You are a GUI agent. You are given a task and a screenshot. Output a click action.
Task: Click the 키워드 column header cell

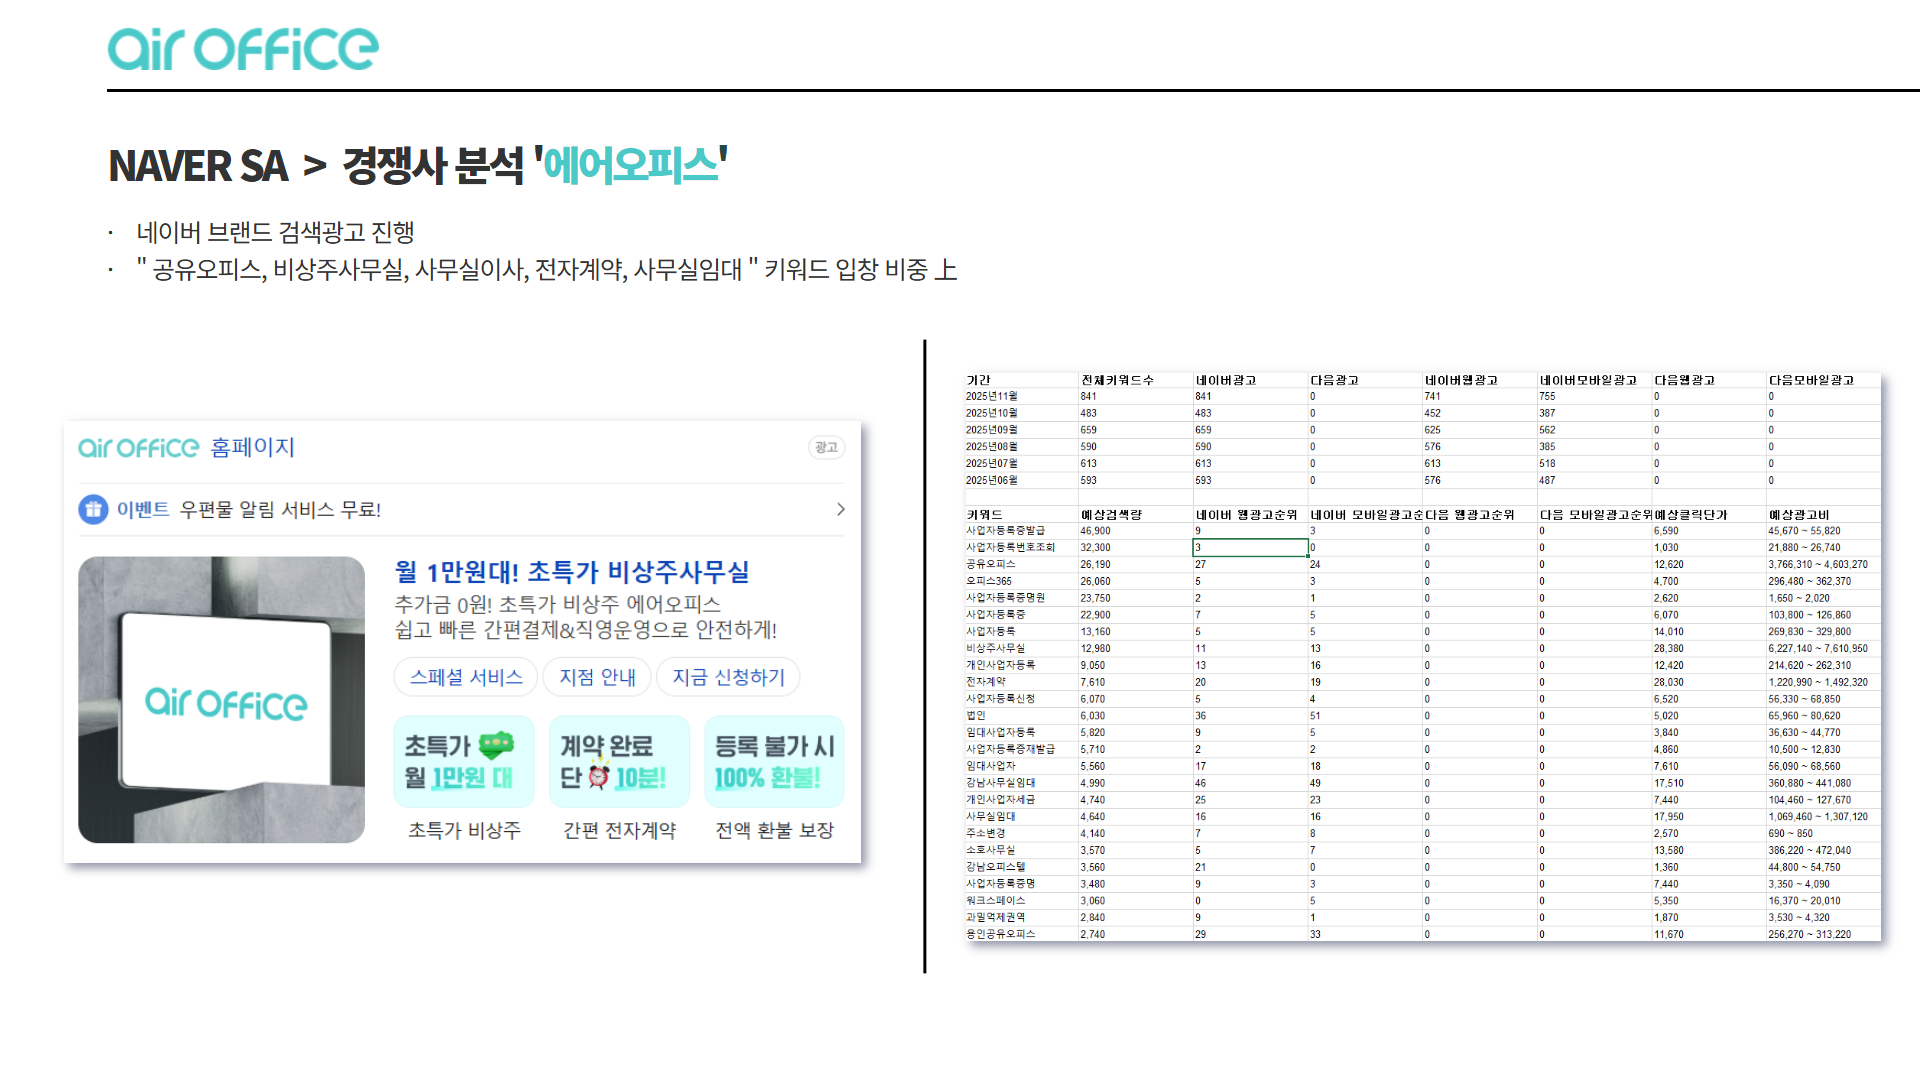tap(985, 514)
